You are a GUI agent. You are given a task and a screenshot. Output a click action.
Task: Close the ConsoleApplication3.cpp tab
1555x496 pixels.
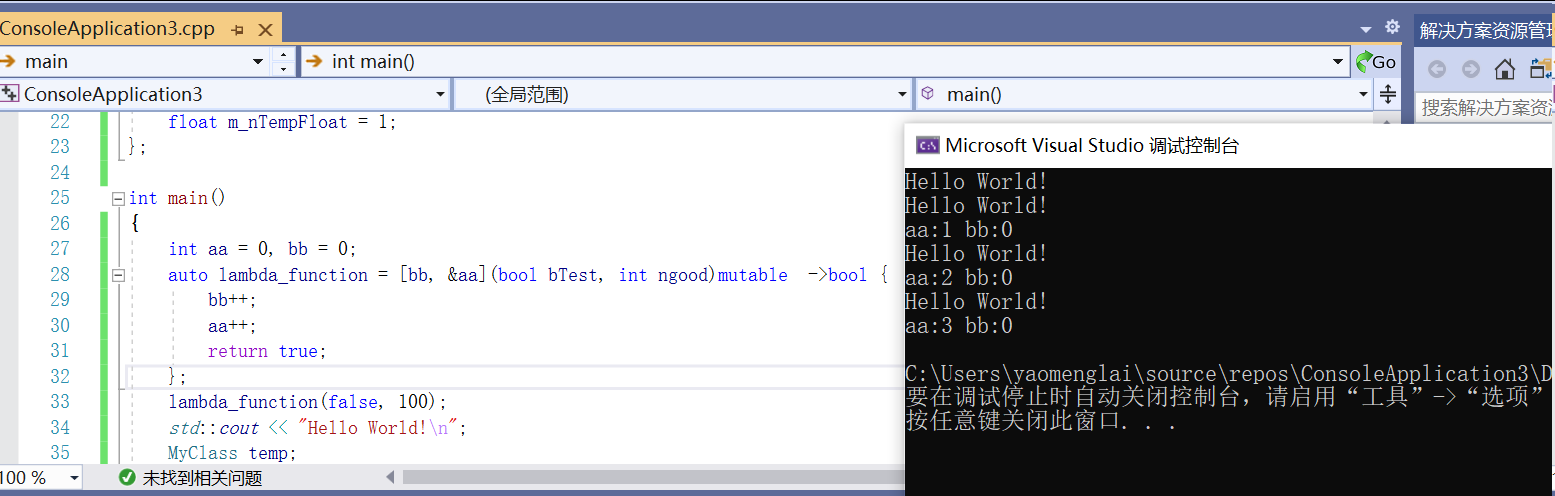pos(265,30)
